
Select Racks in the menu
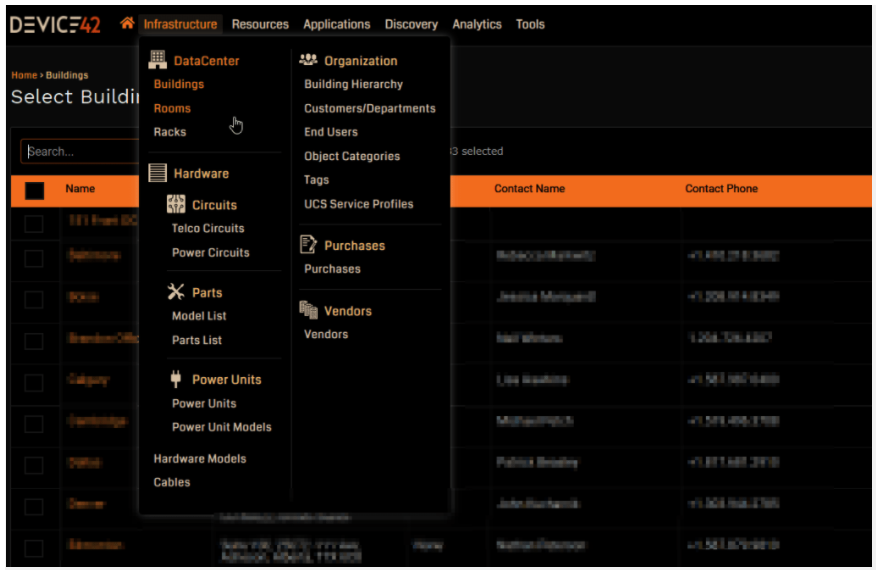pyautogui.click(x=170, y=132)
